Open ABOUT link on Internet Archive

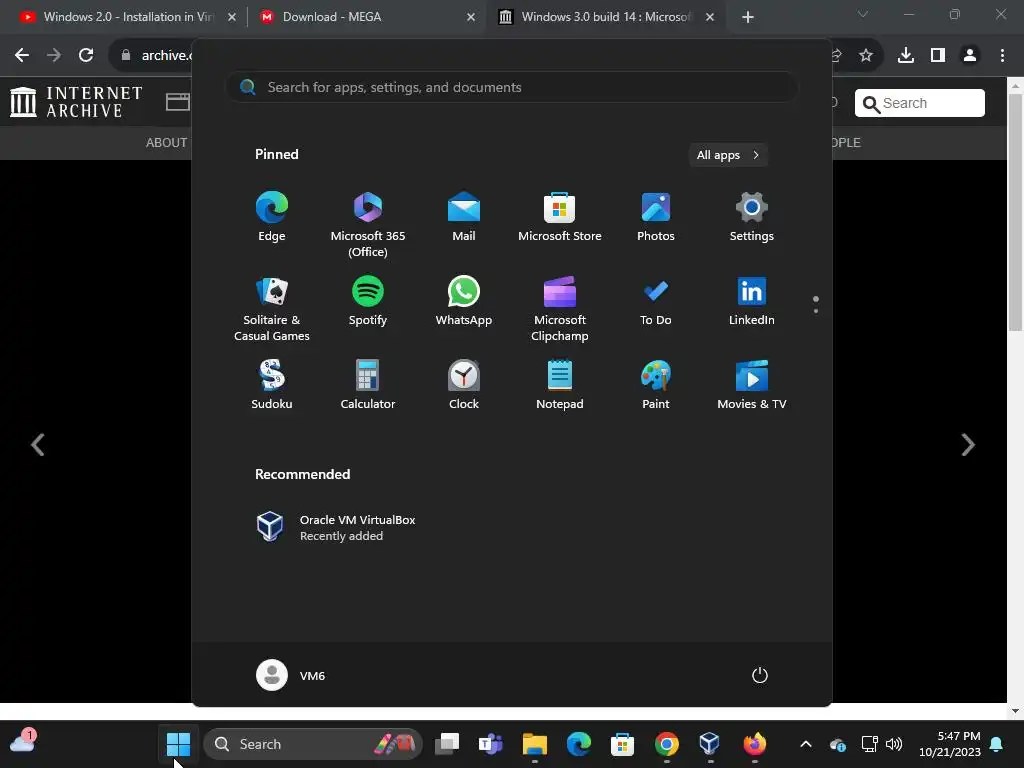point(166,142)
